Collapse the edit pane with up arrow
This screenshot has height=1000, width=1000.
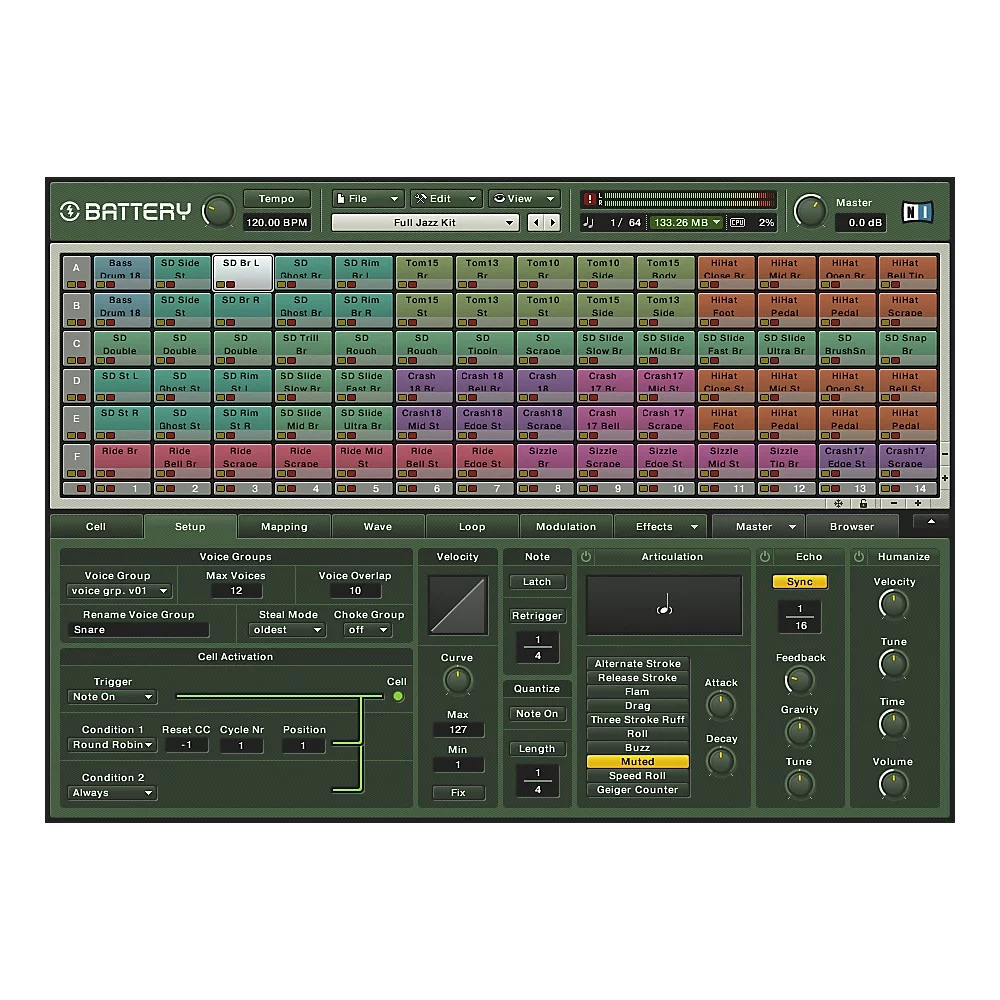931,522
